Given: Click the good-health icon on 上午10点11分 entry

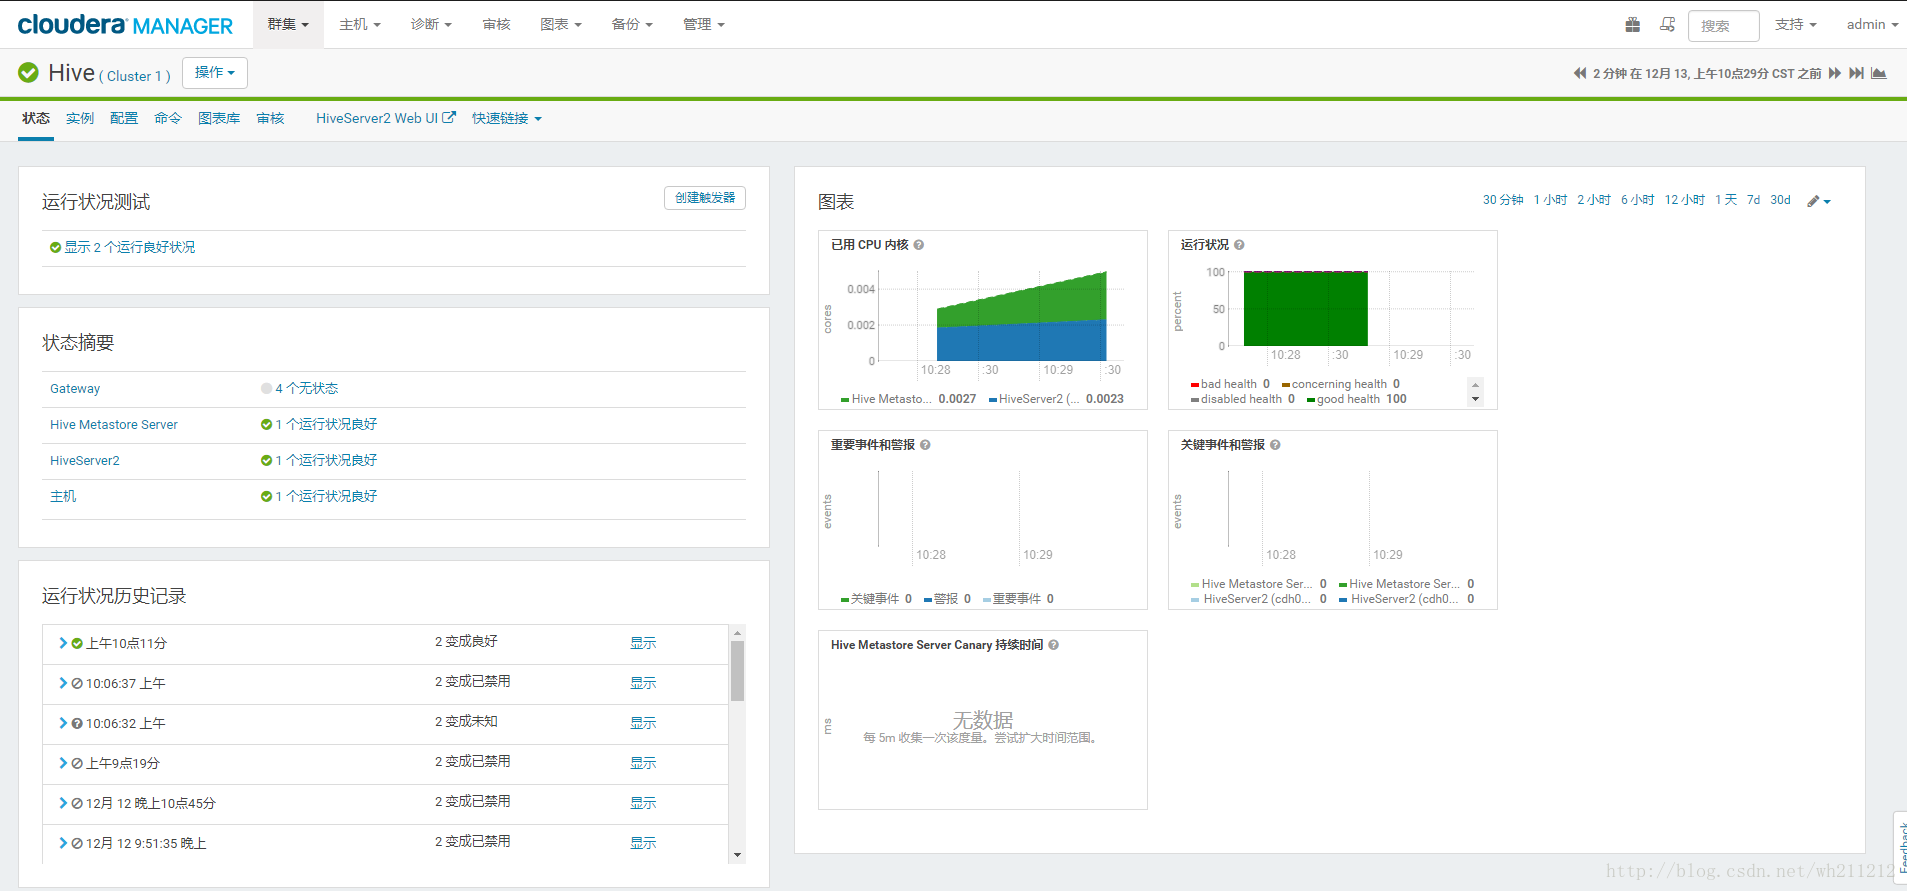Looking at the screenshot, I should (77, 644).
